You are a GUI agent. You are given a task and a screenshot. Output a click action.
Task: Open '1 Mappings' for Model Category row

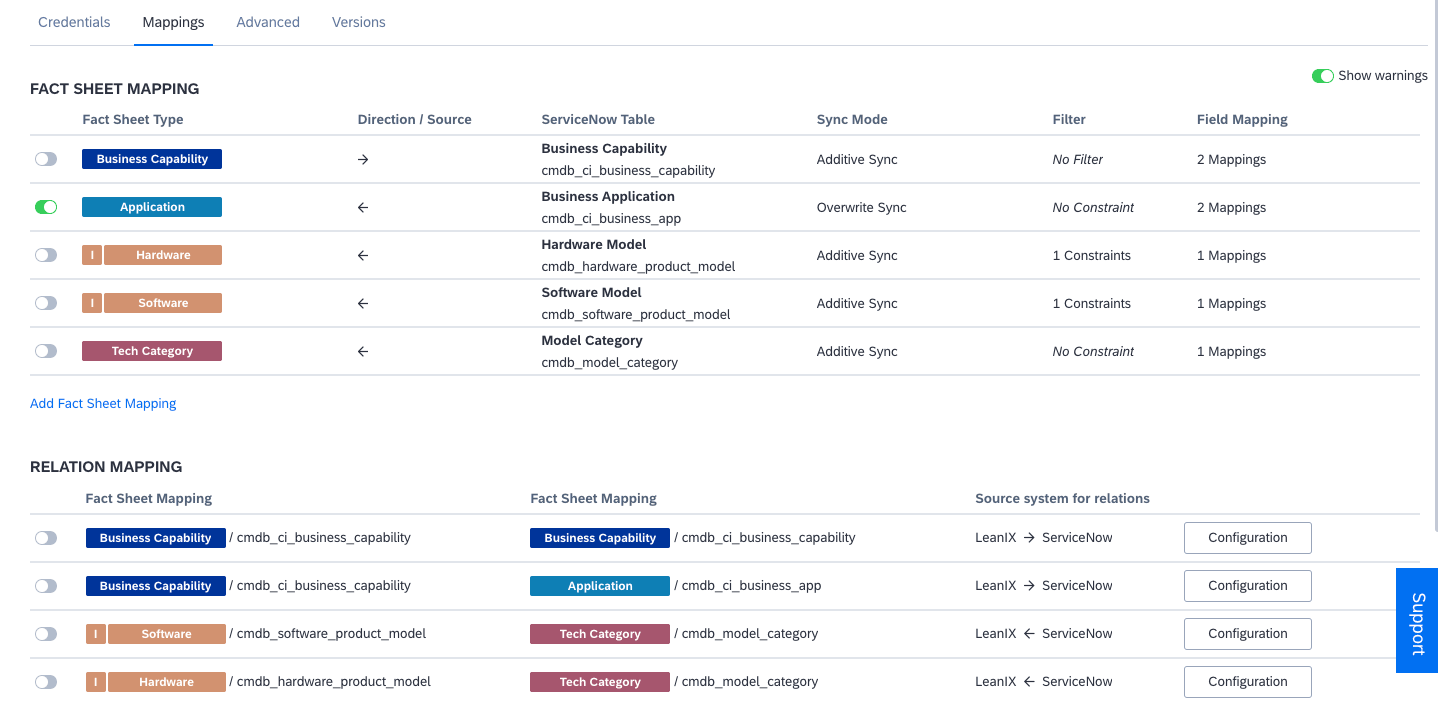click(1231, 352)
